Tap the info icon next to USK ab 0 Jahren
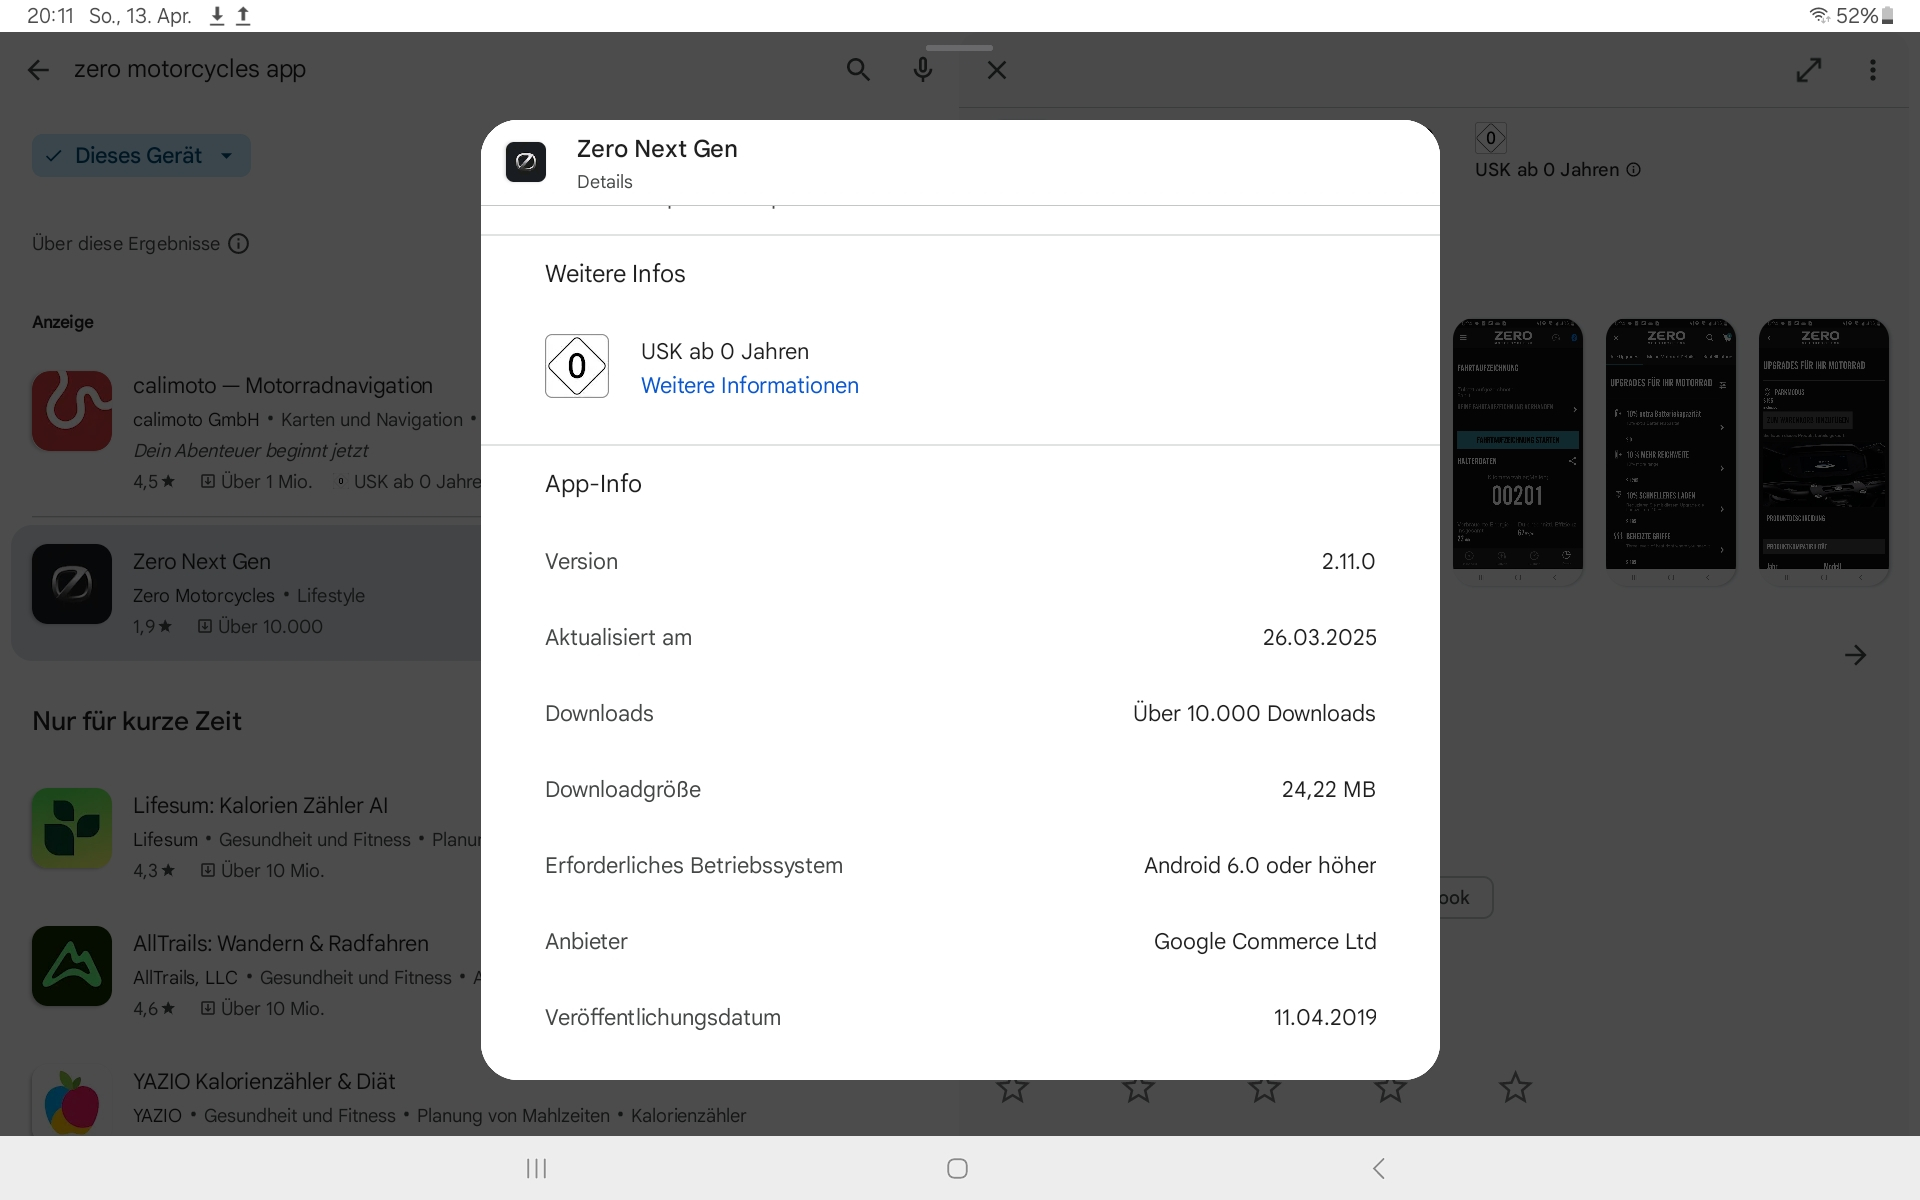 point(1633,170)
